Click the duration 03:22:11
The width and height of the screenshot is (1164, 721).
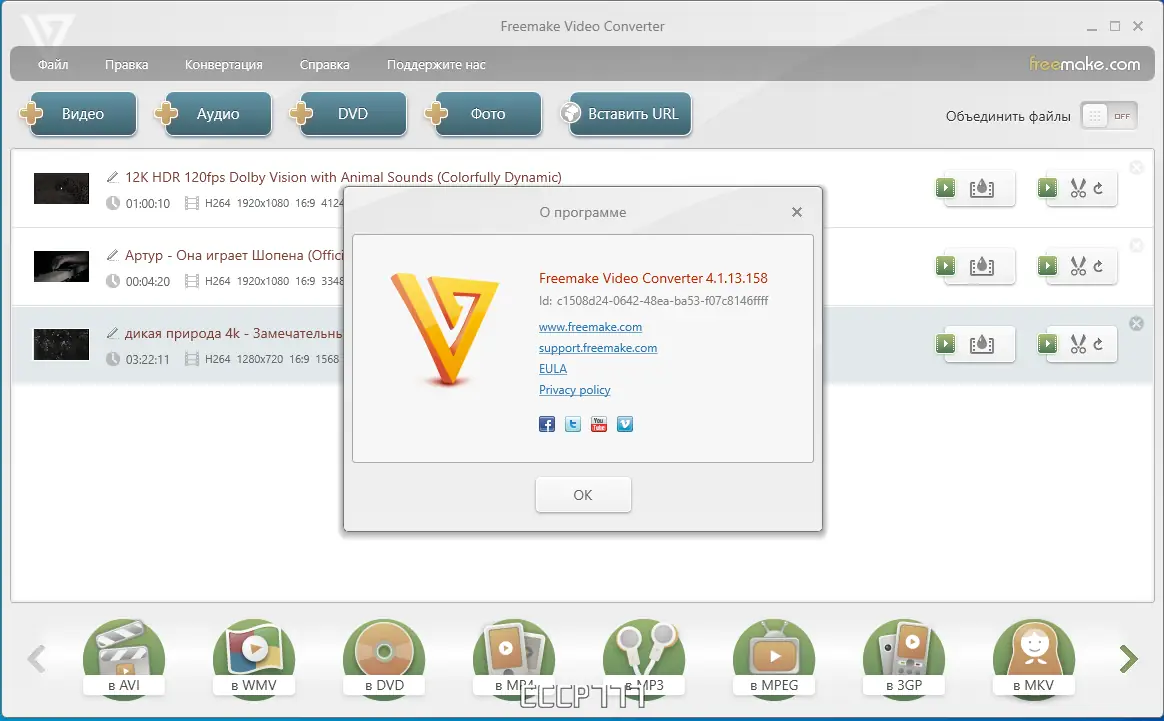coord(148,359)
